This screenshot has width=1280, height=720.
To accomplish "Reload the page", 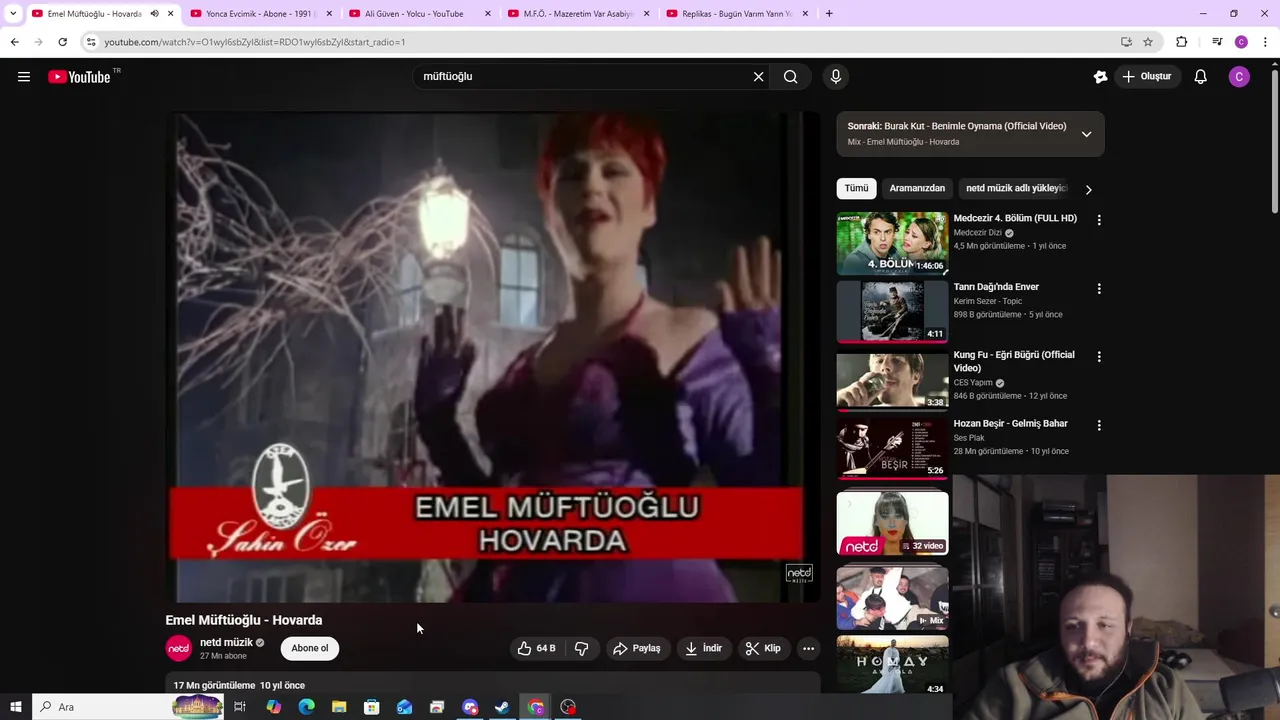I will pyautogui.click(x=62, y=42).
